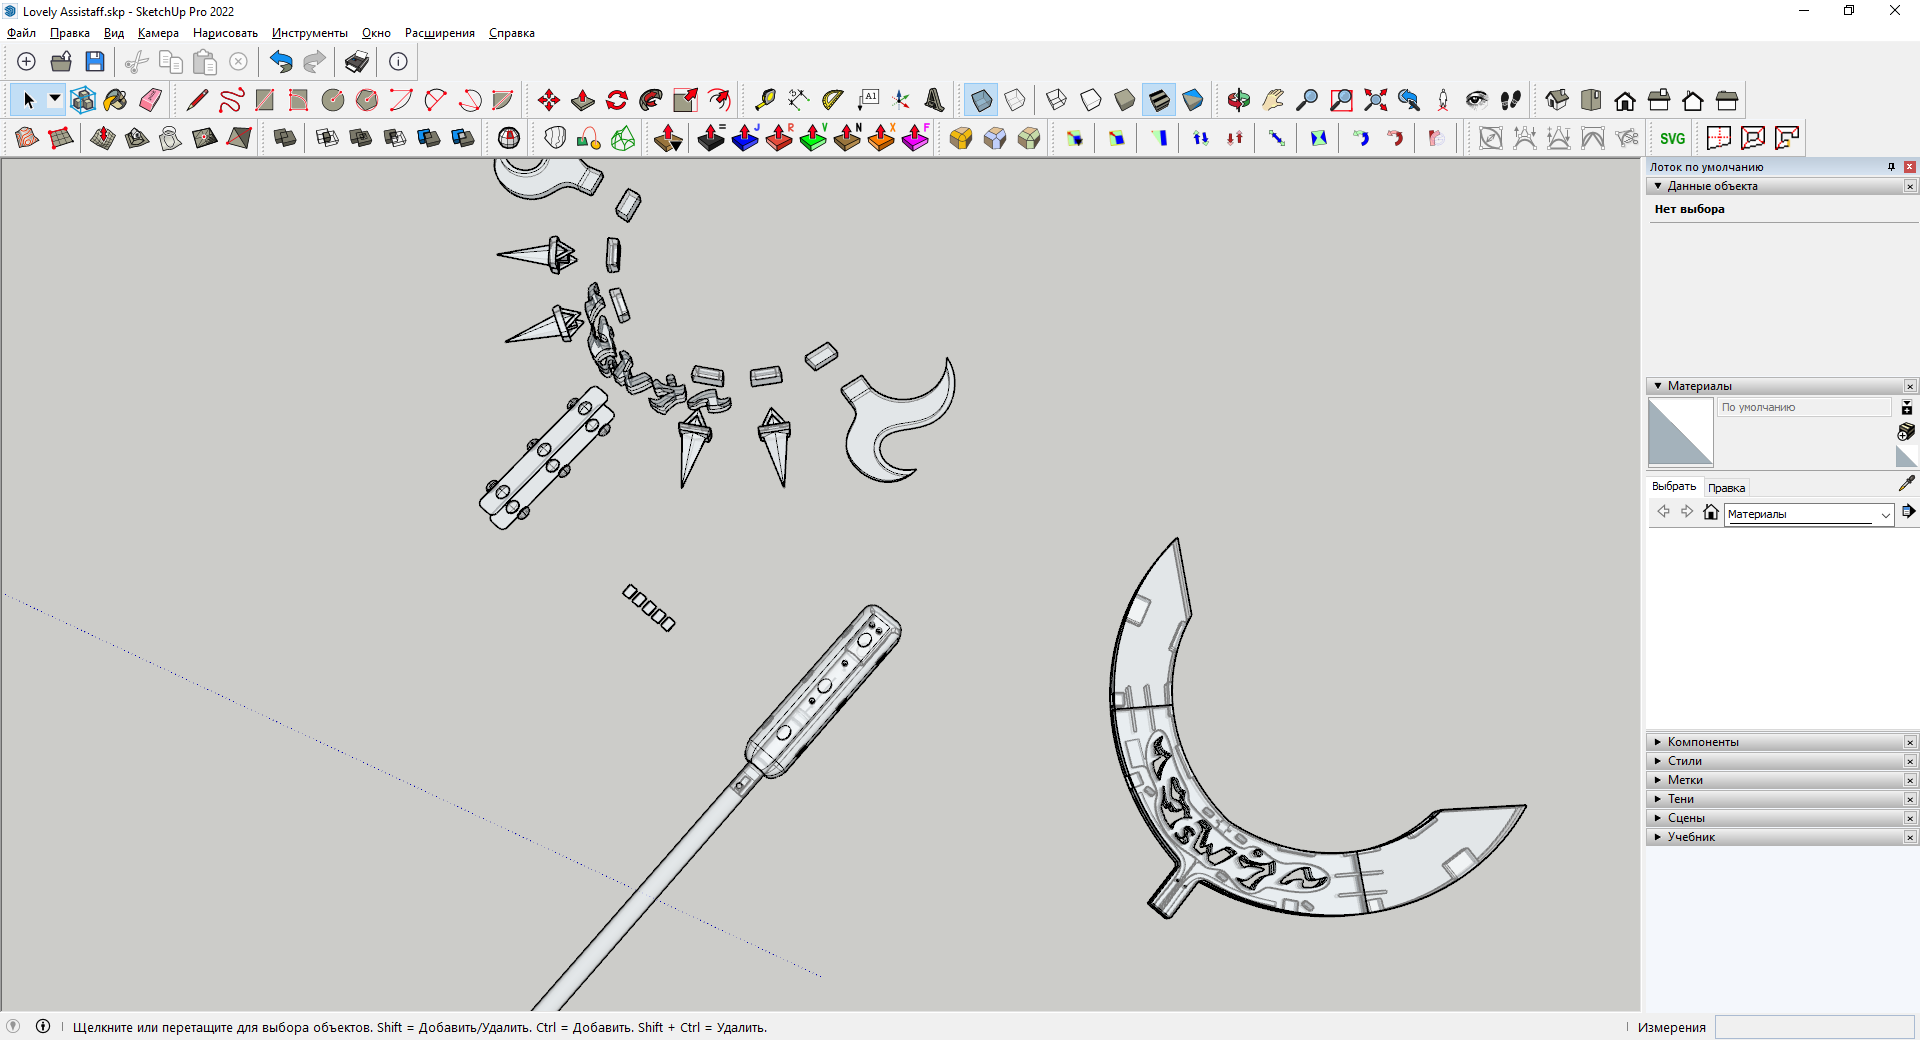1920x1040 pixels.
Task: Pick the Sample Paint eyedropper
Action: click(1907, 483)
